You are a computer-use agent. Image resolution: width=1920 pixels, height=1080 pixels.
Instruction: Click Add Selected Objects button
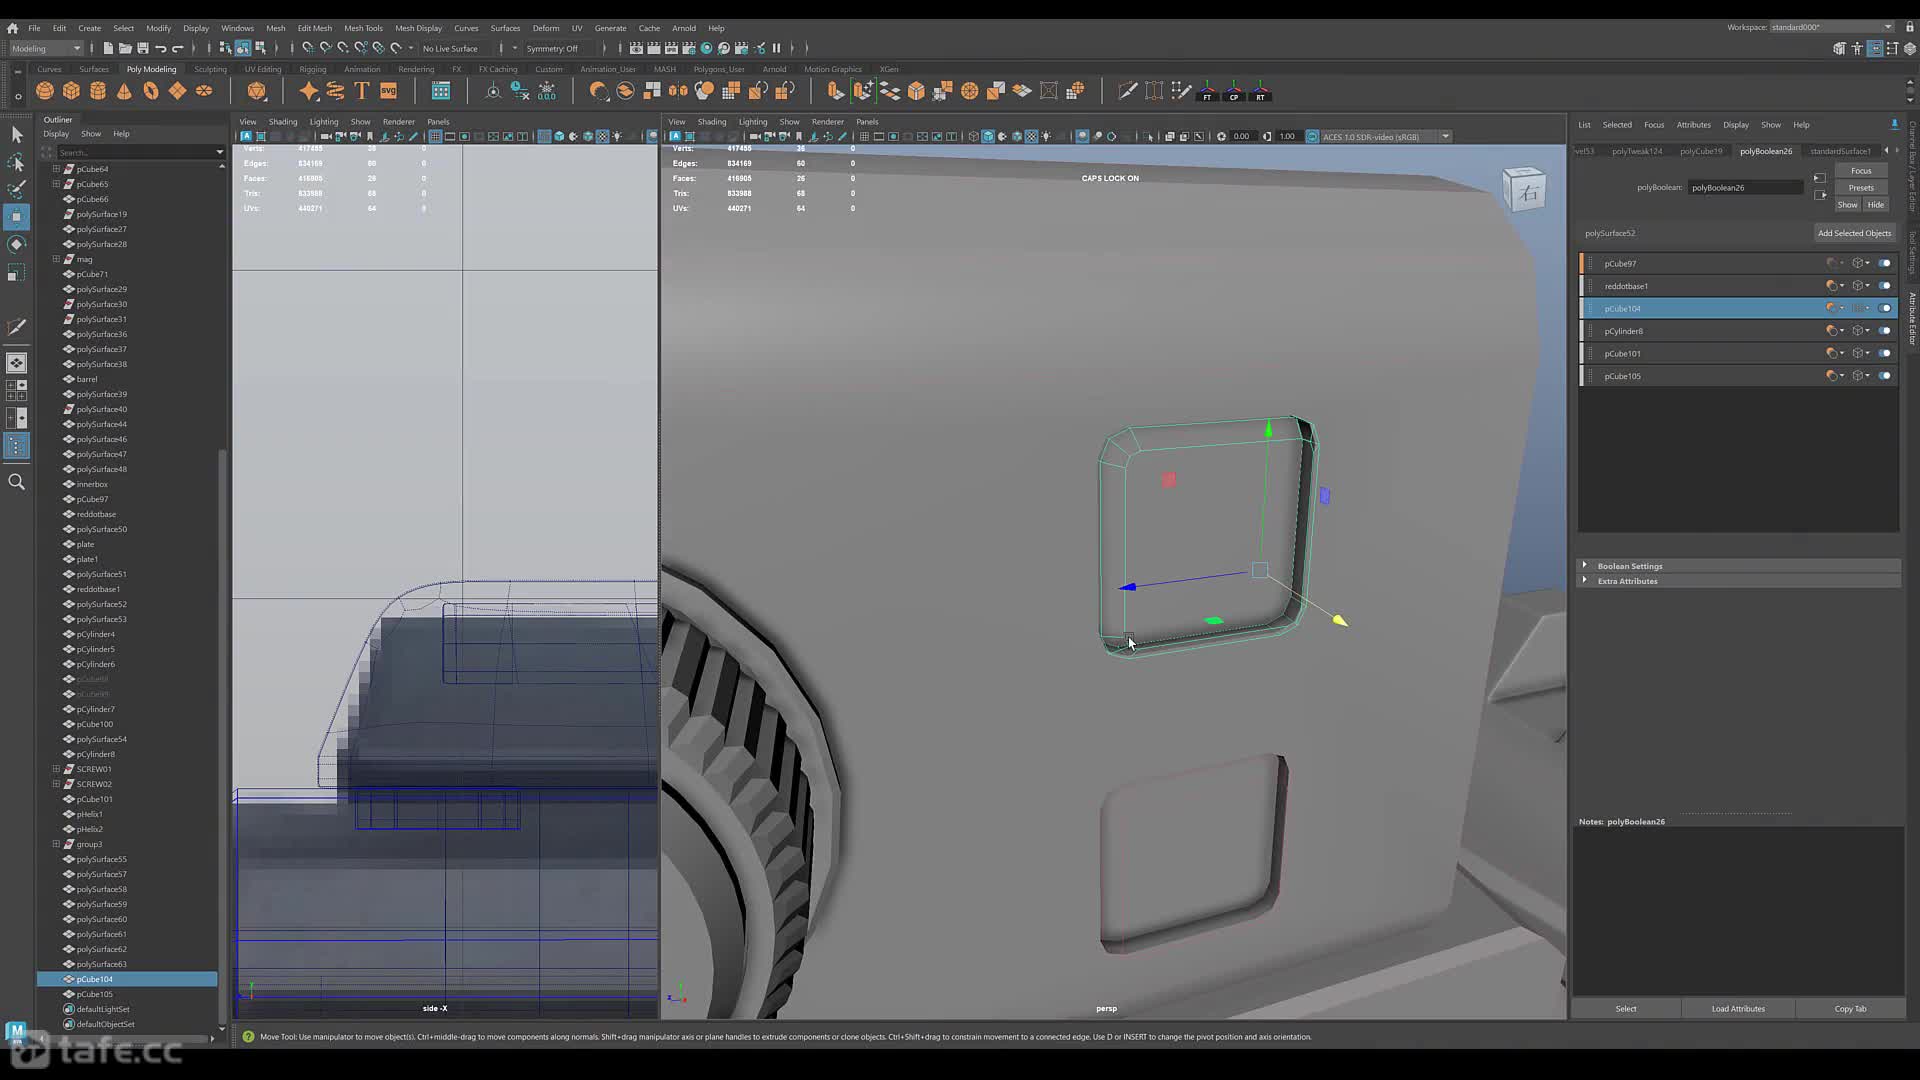[x=1854, y=233]
